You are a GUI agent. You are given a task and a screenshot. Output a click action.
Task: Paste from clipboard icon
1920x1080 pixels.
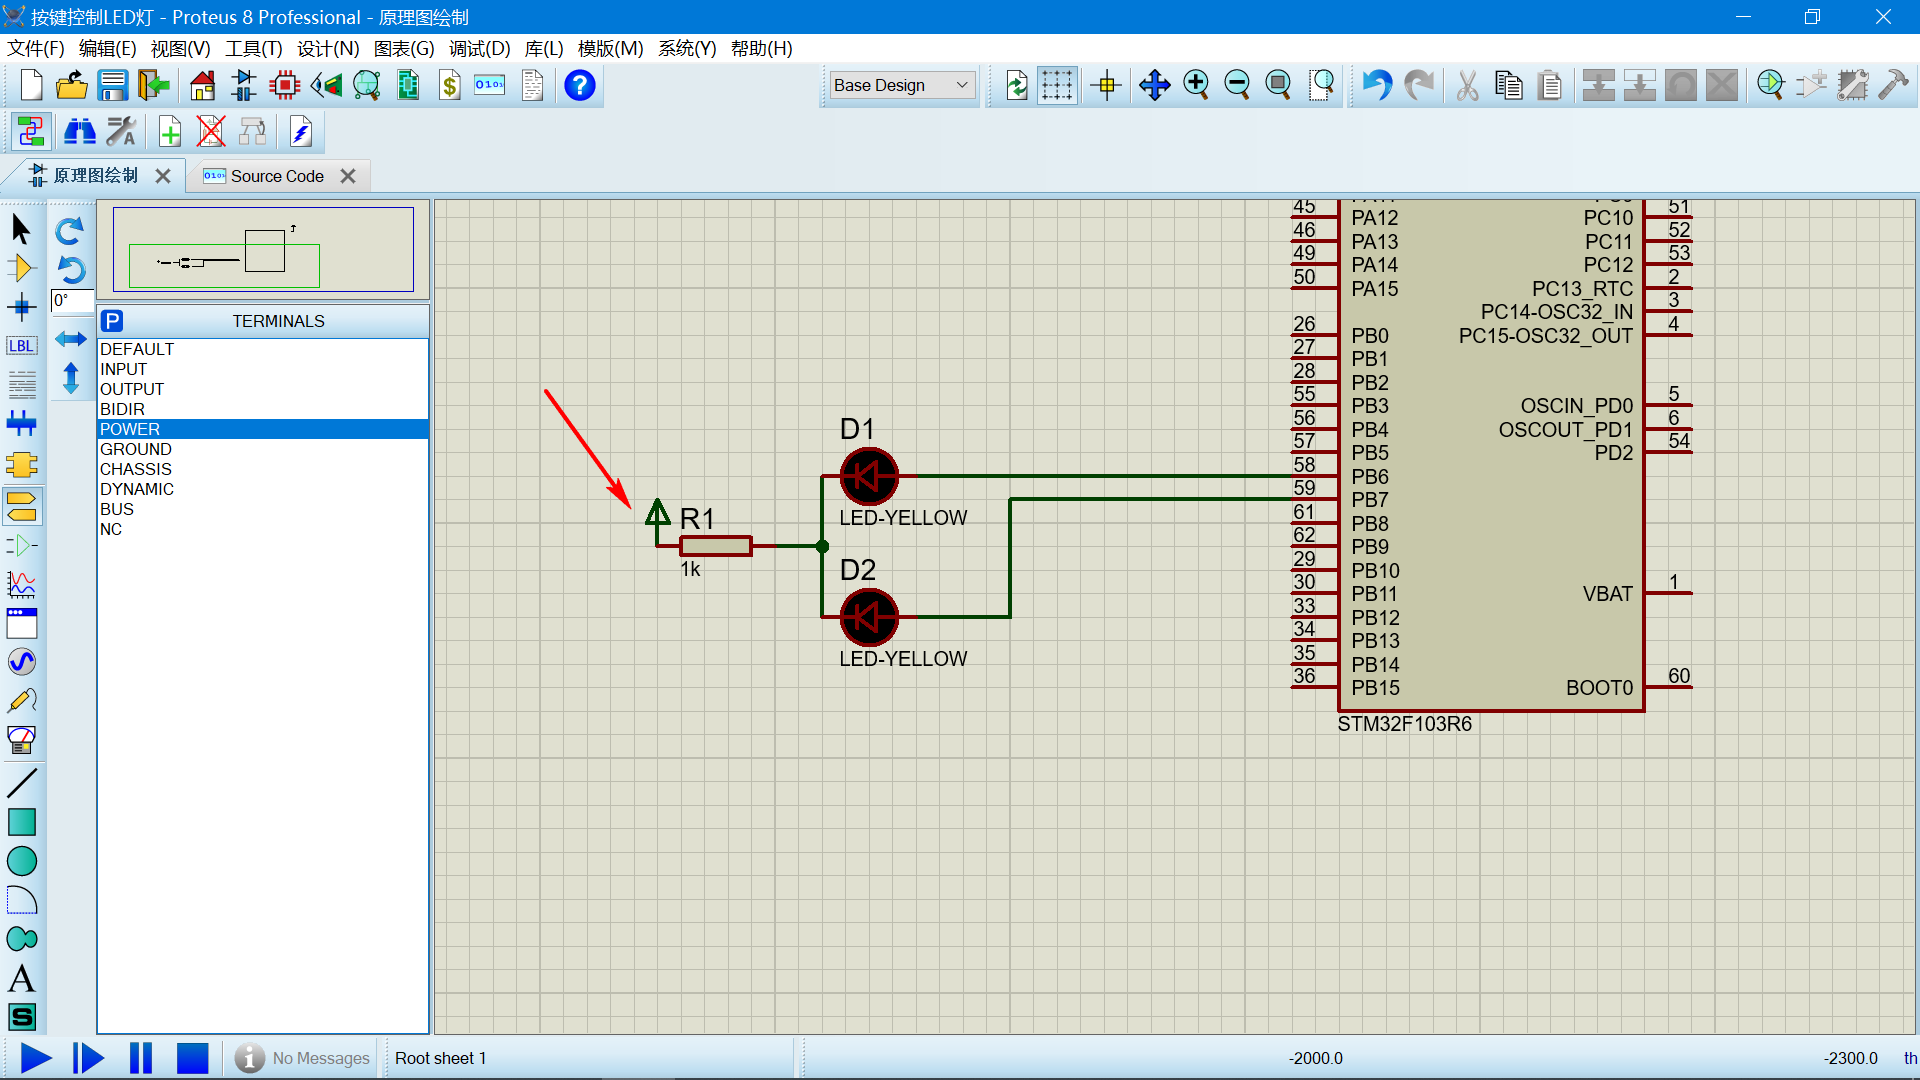click(1550, 86)
